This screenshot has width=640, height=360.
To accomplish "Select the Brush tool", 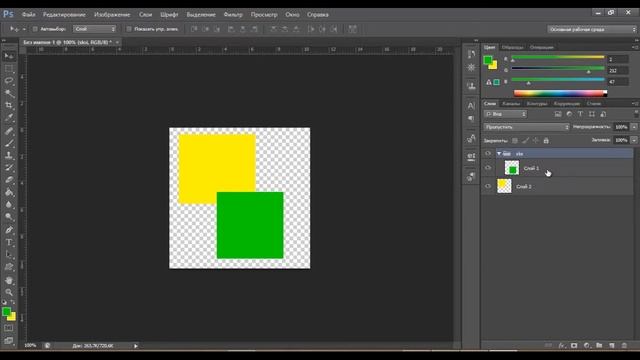I will 9,143.
